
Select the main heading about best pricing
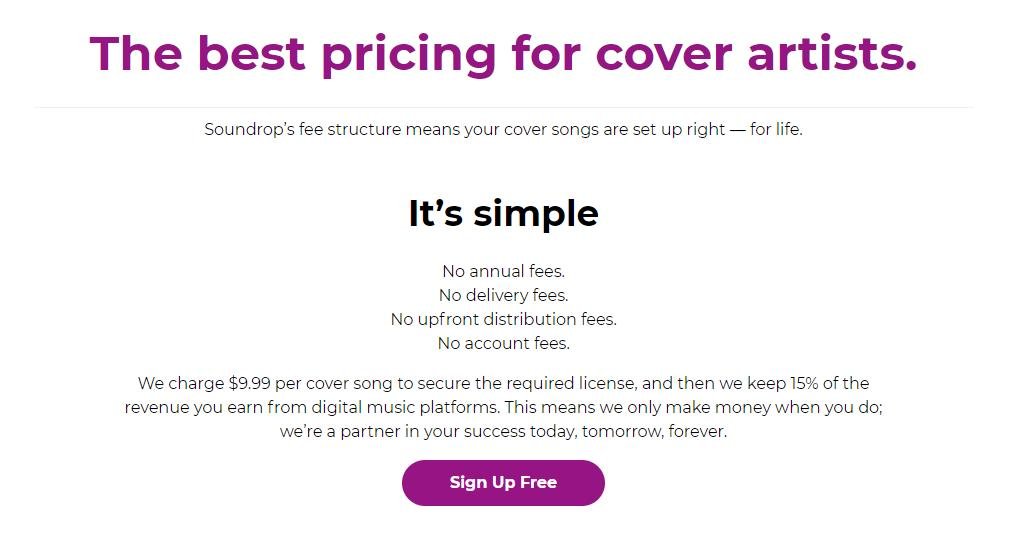pyautogui.click(x=503, y=54)
